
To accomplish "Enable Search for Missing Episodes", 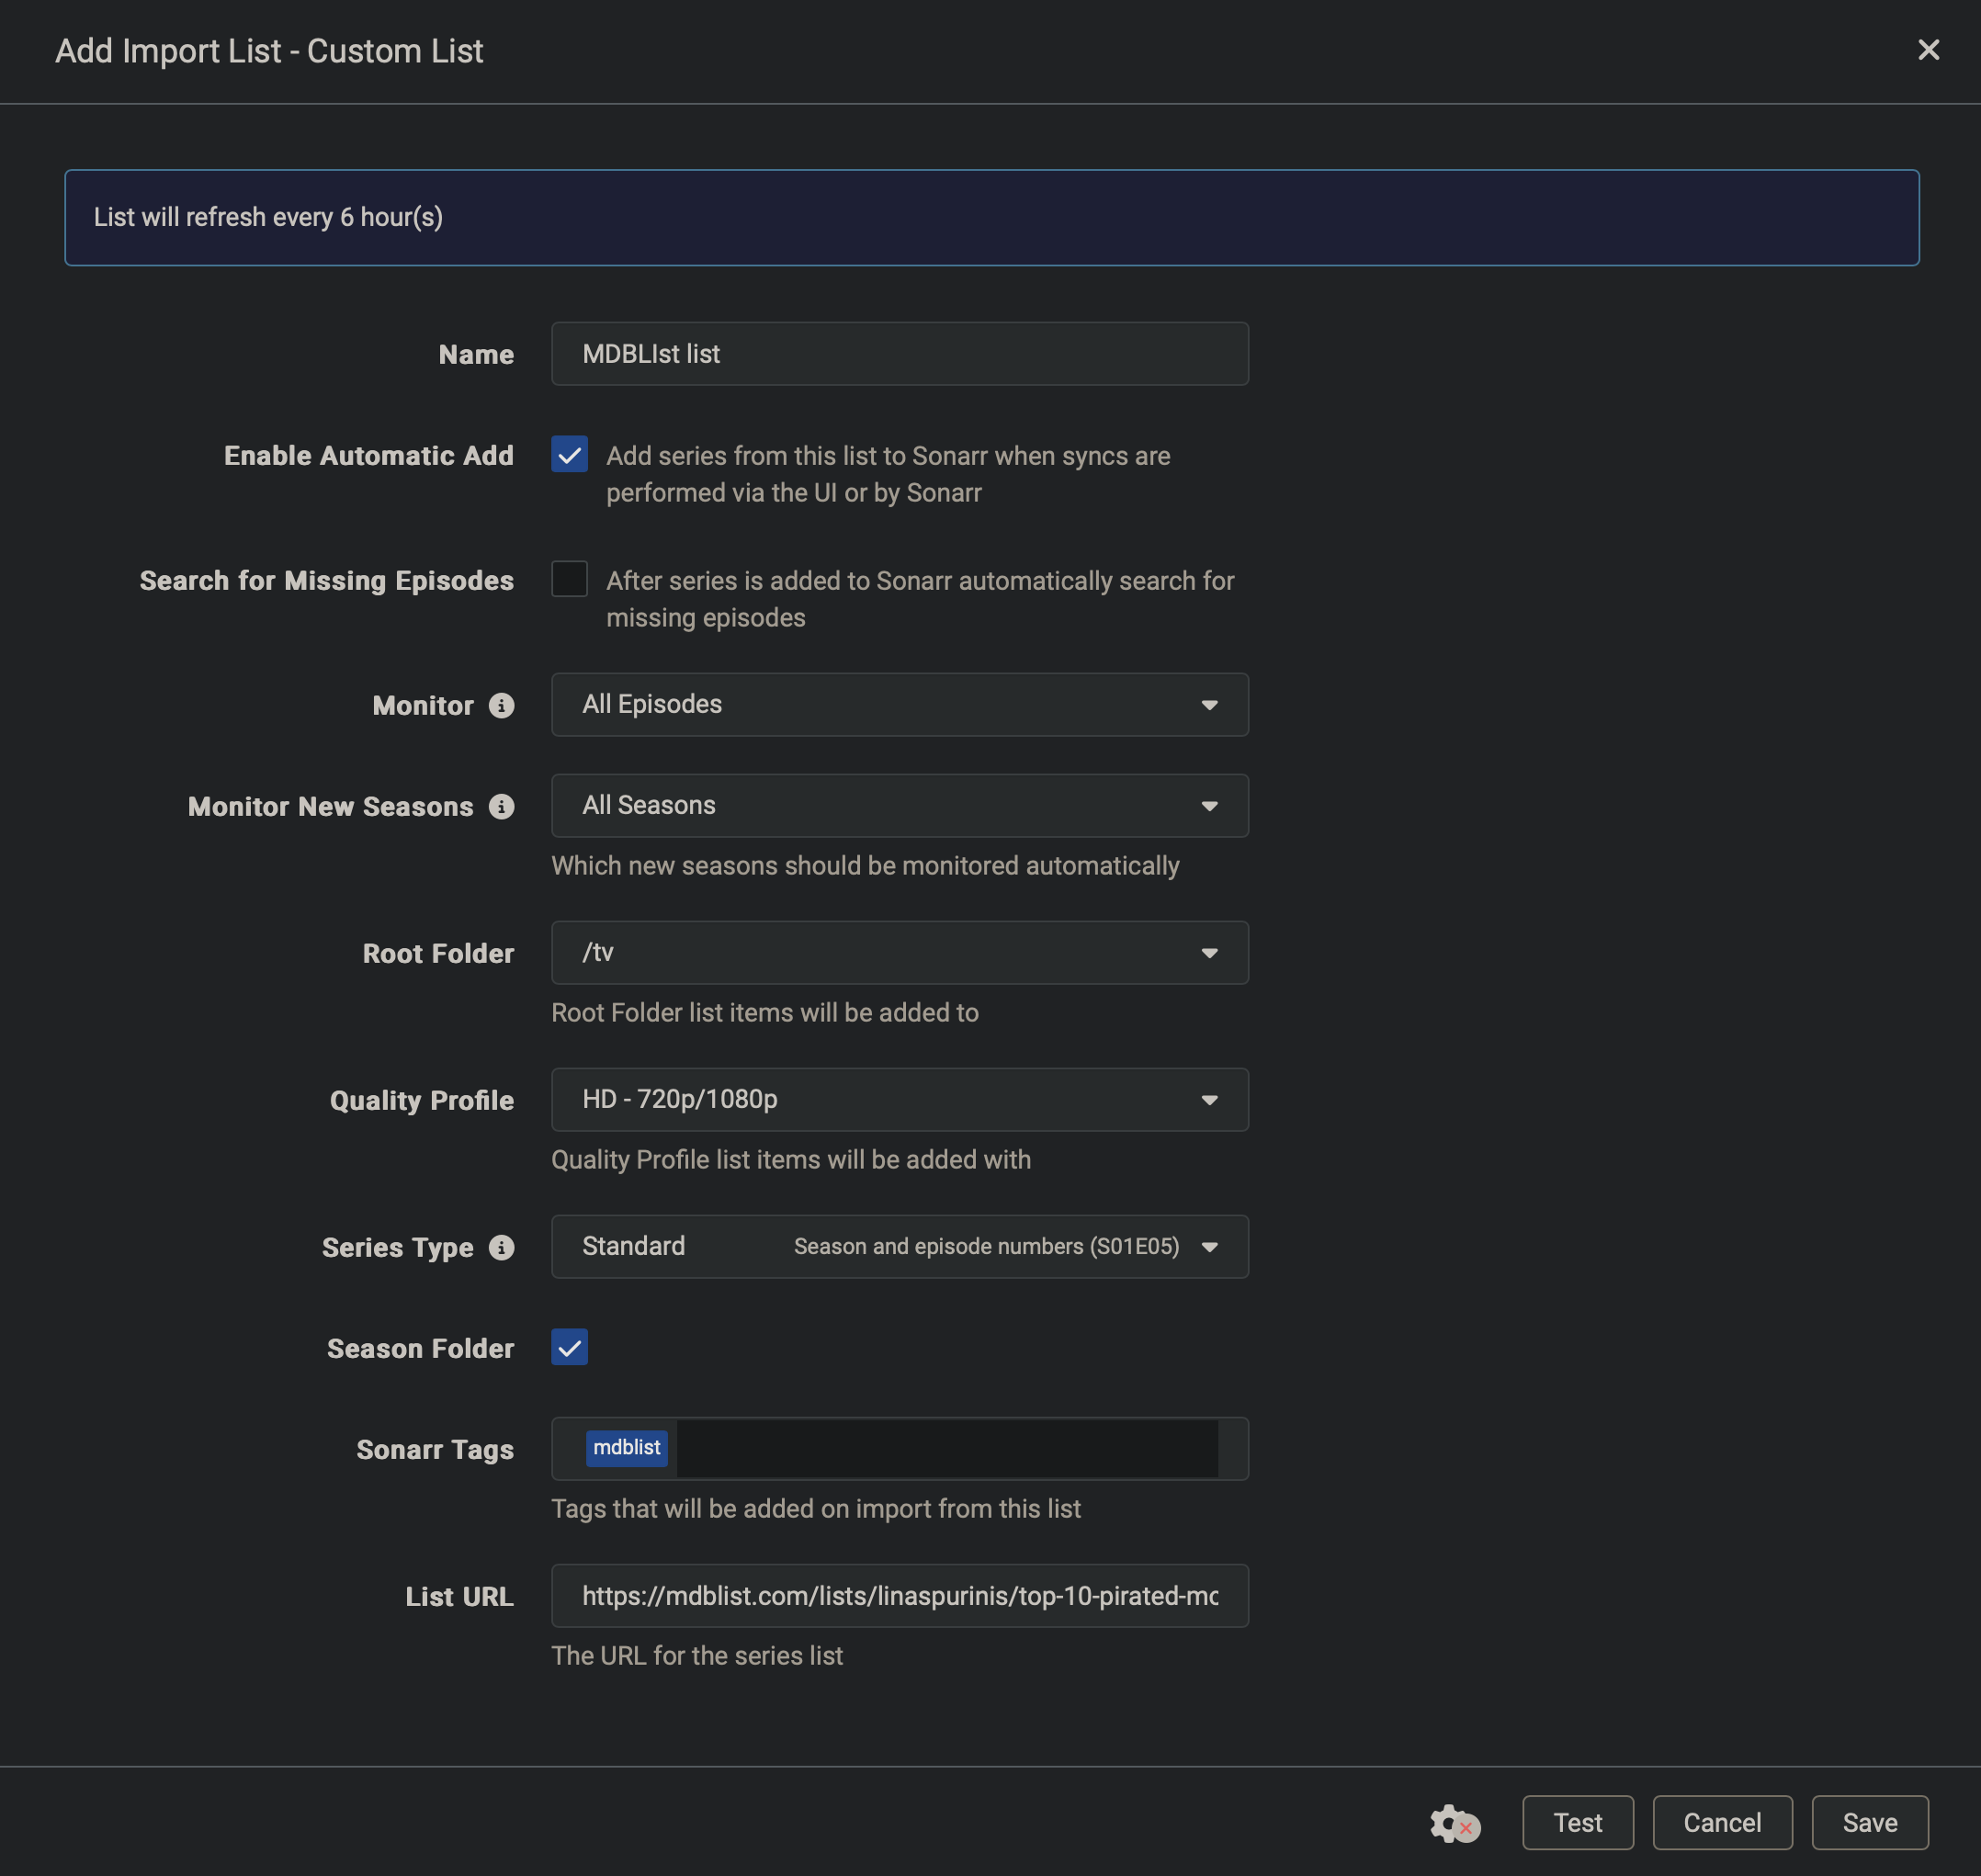I will 569,579.
